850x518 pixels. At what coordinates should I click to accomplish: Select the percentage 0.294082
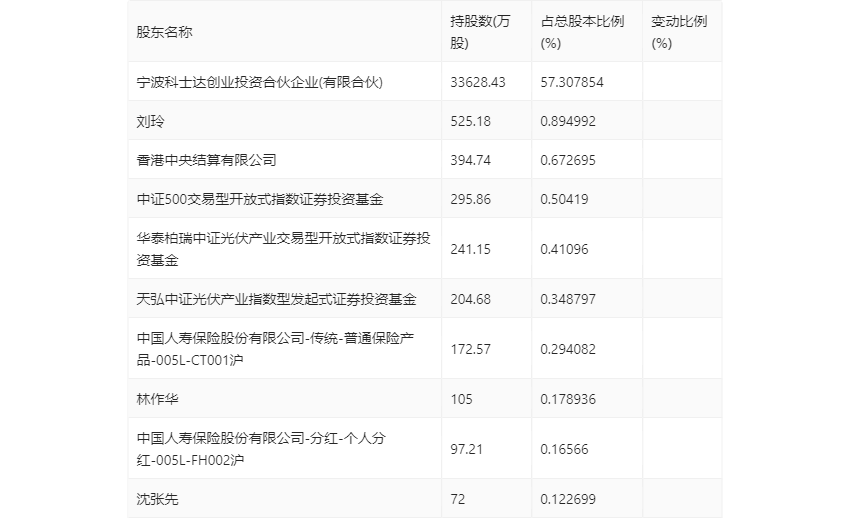click(568, 349)
